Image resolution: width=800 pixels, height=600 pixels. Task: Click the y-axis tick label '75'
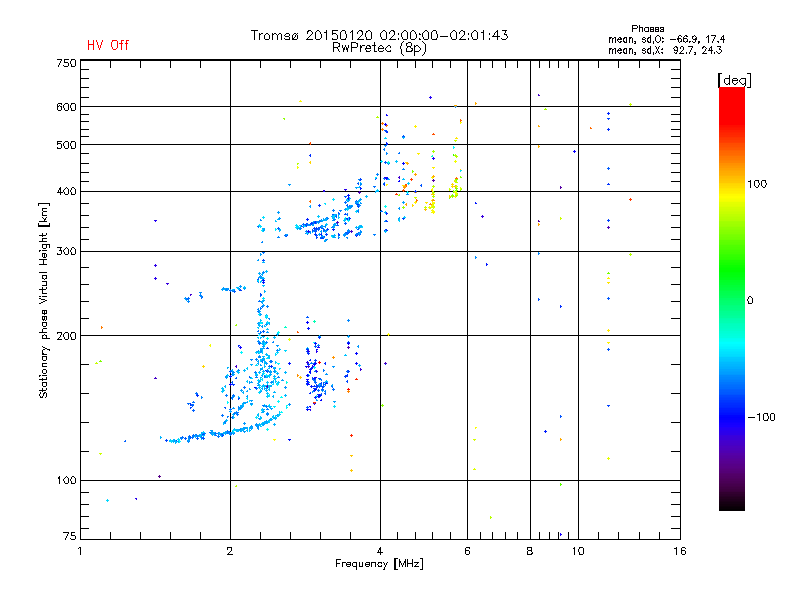pyautogui.click(x=70, y=536)
